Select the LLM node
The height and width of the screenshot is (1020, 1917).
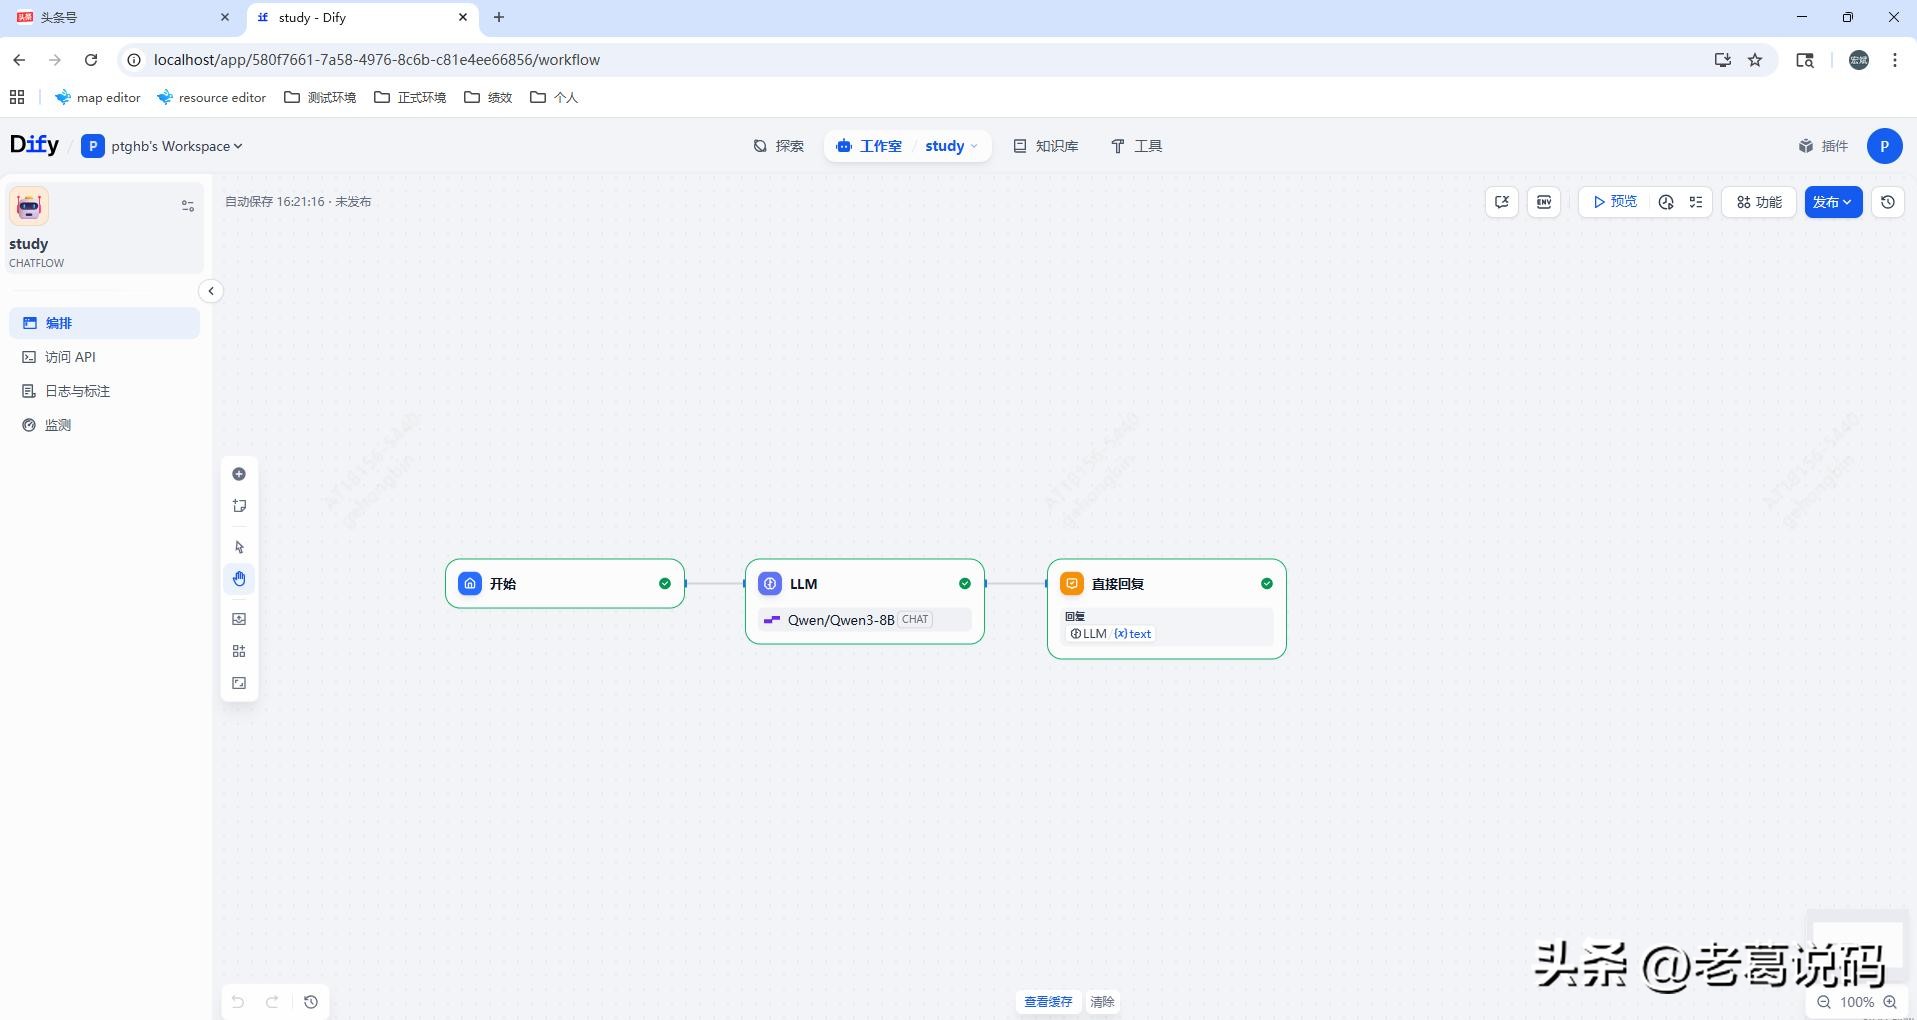865,602
